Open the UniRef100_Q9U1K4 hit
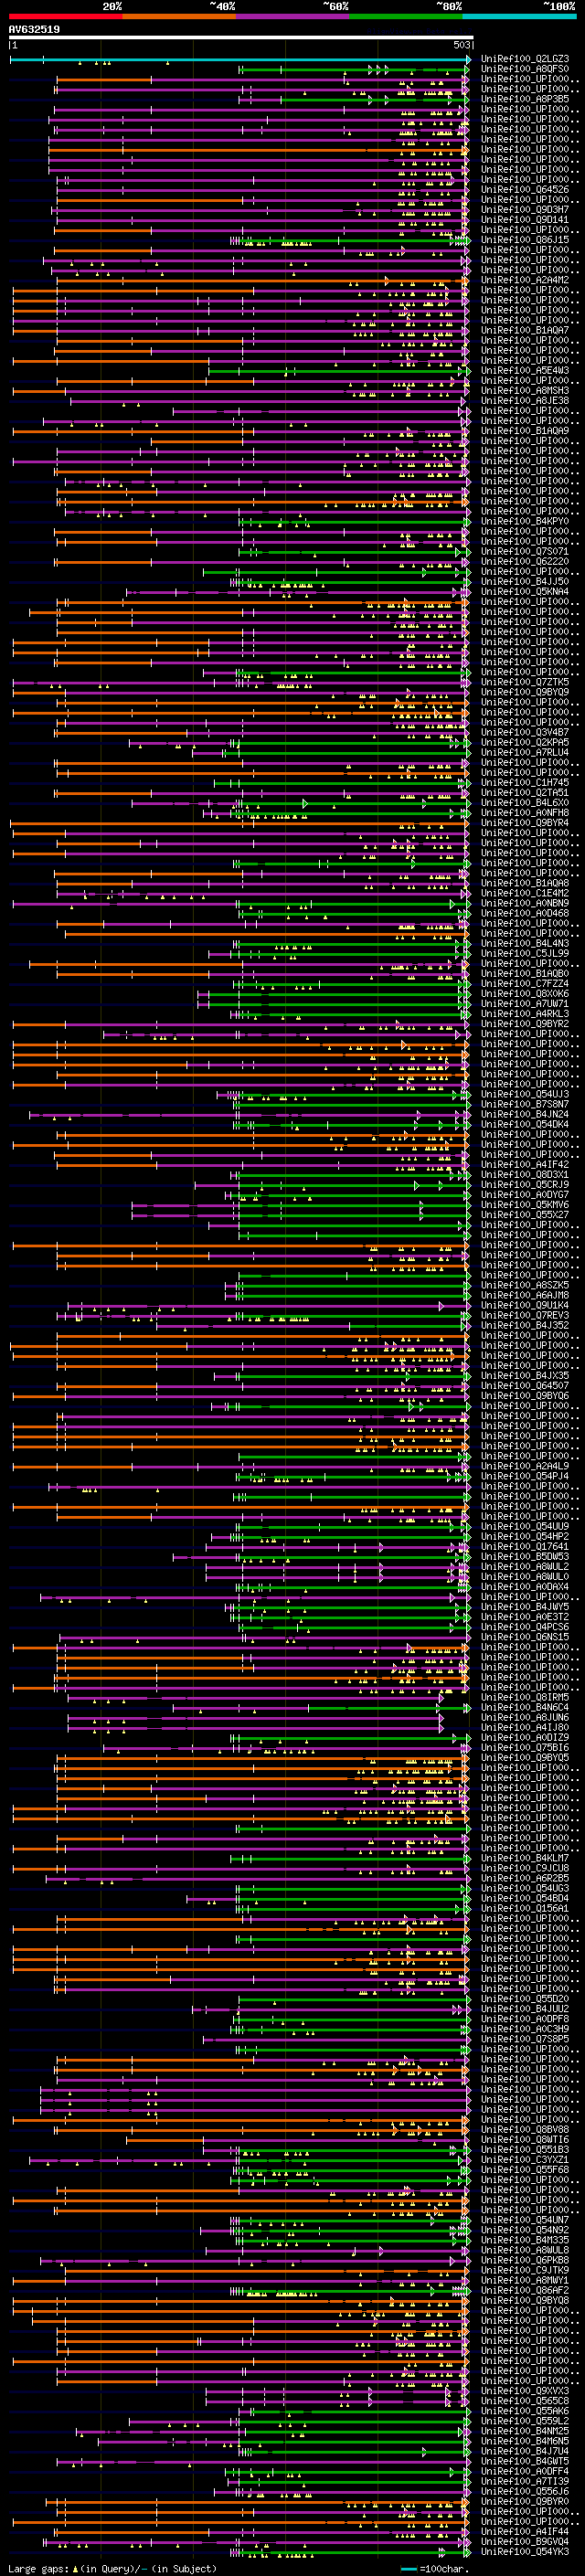This screenshot has height=2576, width=585. [x=524, y=1305]
